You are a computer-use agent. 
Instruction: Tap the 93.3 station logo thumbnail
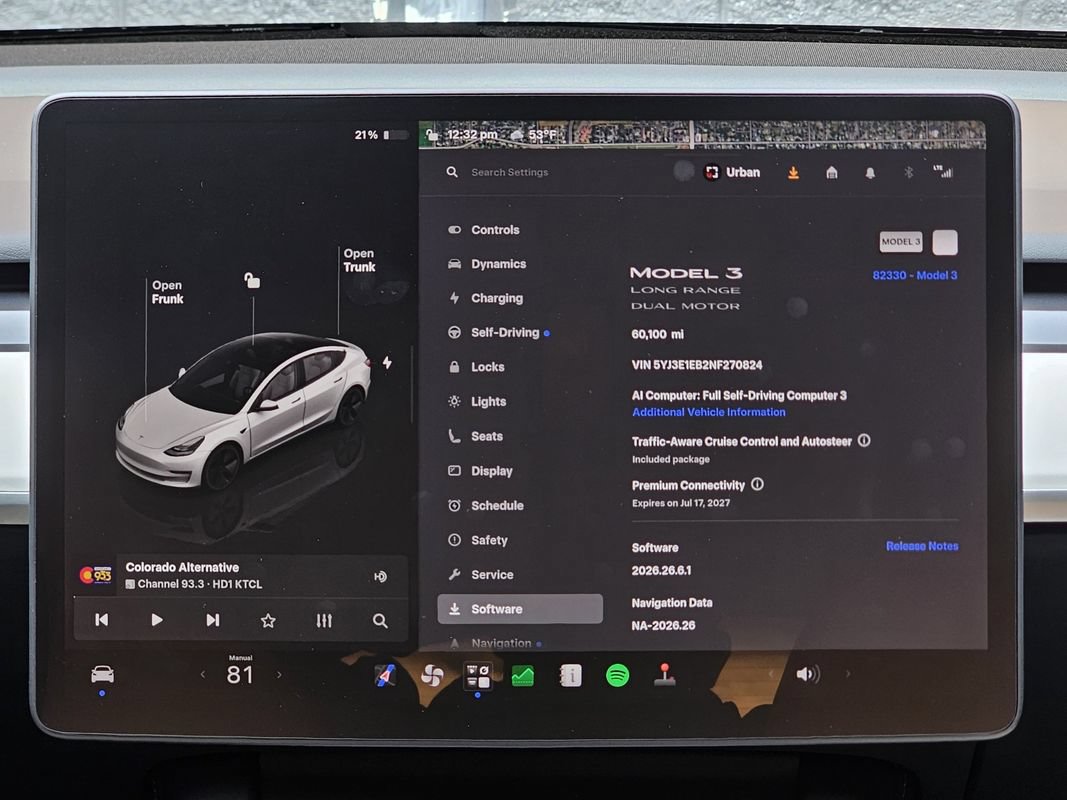(95, 576)
